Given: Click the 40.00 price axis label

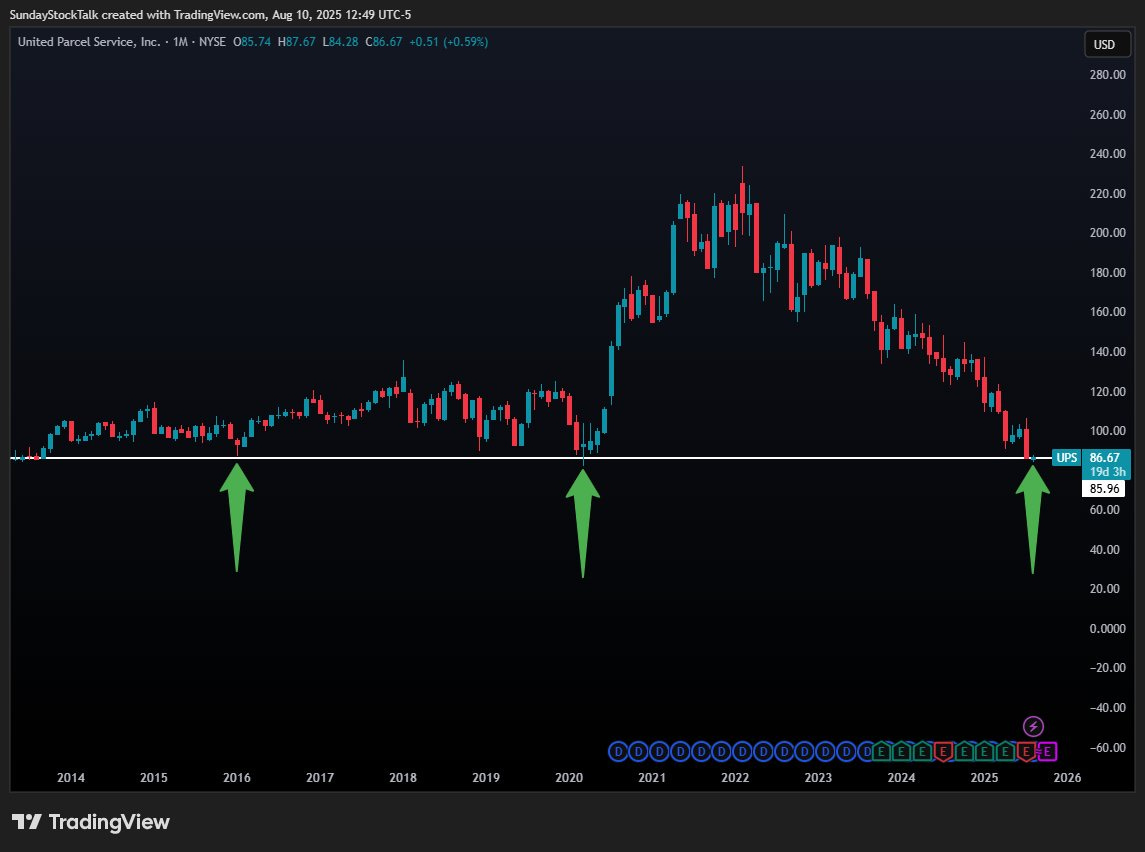Looking at the screenshot, I should click(x=1104, y=549).
